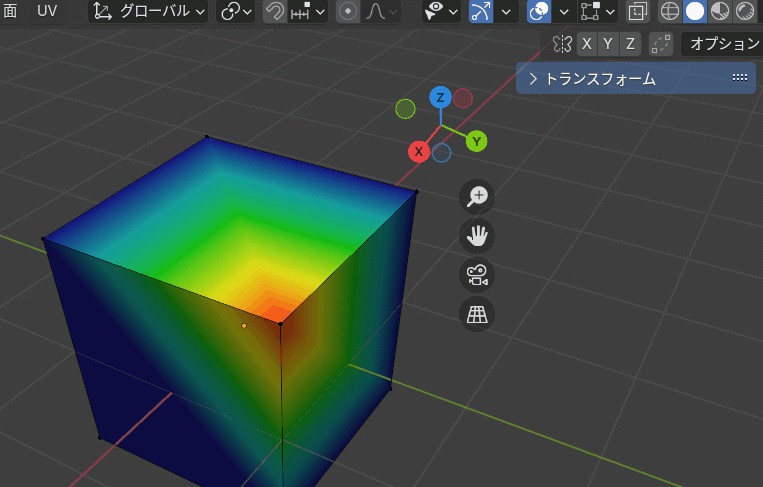Open the mesh edit mode overlays dropdown
The height and width of the screenshot is (487, 763).
[597, 11]
